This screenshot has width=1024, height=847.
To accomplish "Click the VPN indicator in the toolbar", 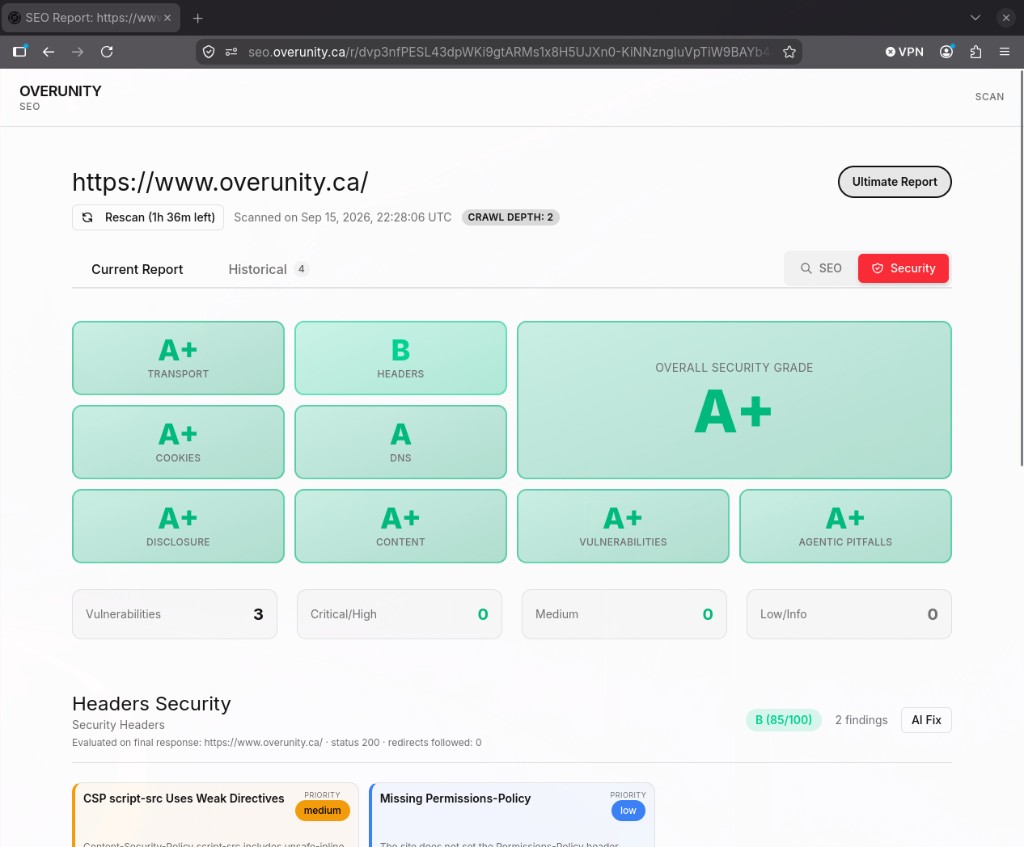I will tap(904, 52).
